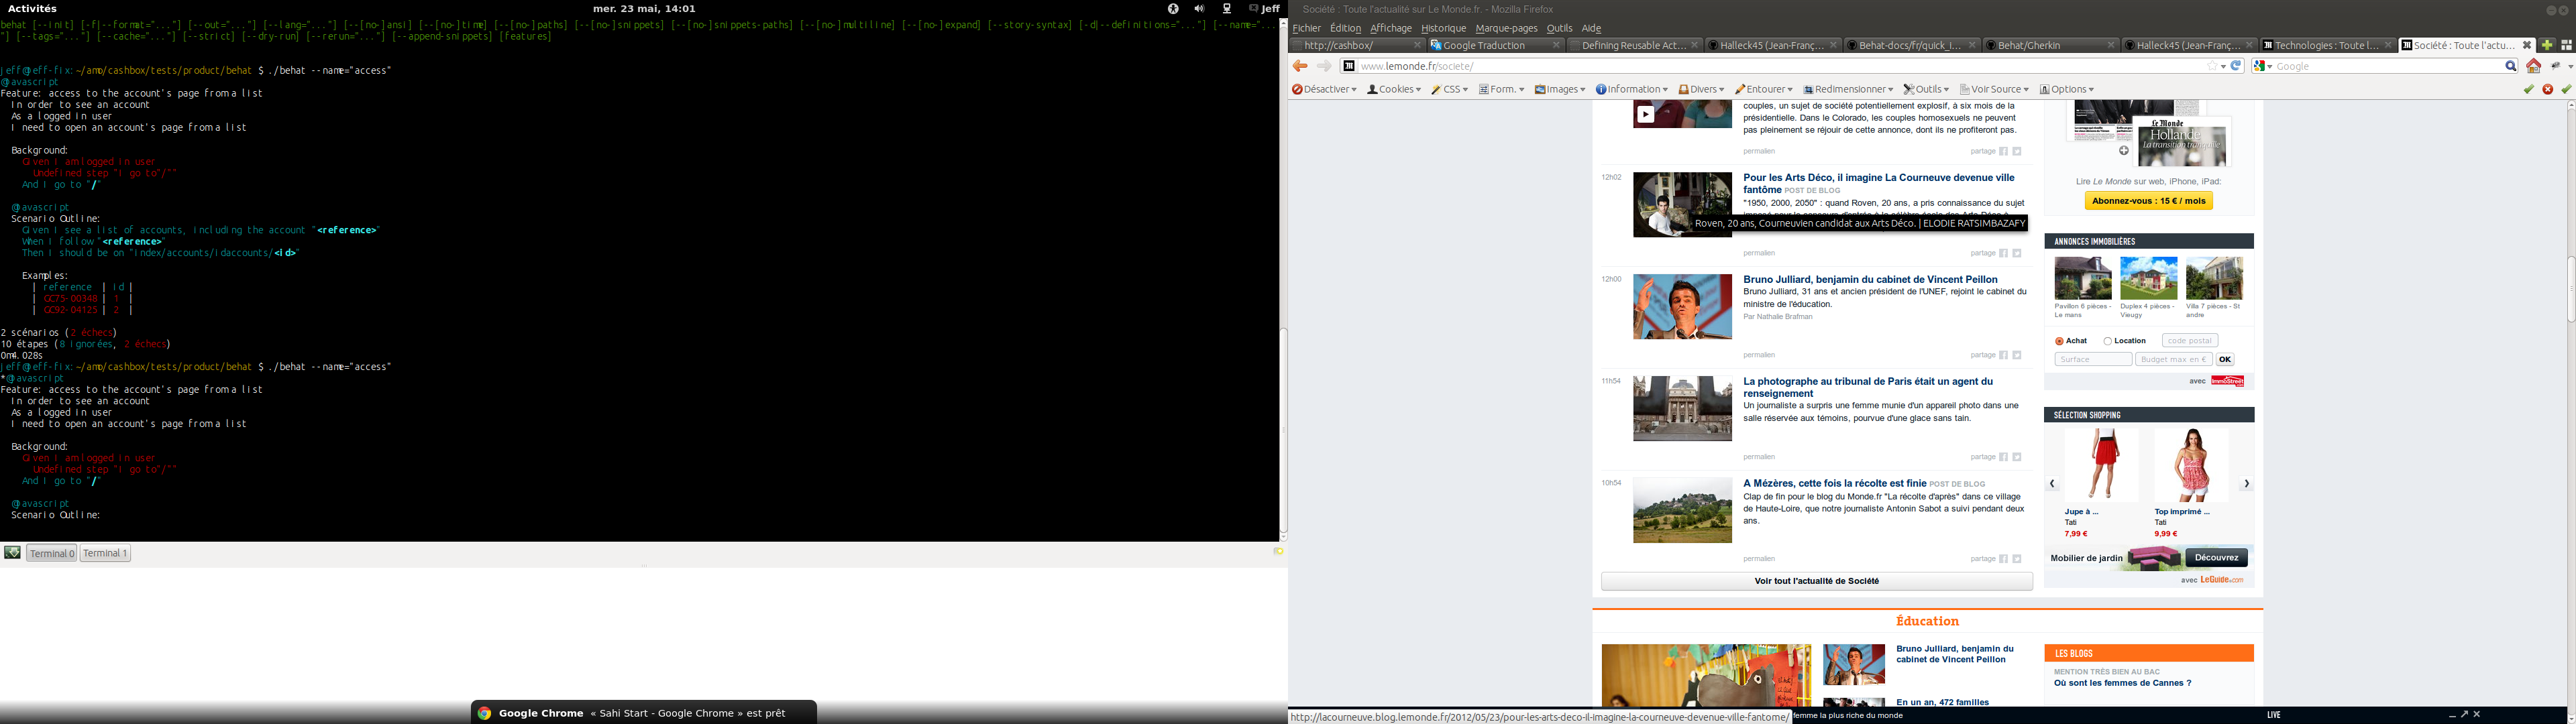Image resolution: width=2576 pixels, height=724 pixels.
Task: Open Activités in the top panel
Action: (32, 8)
